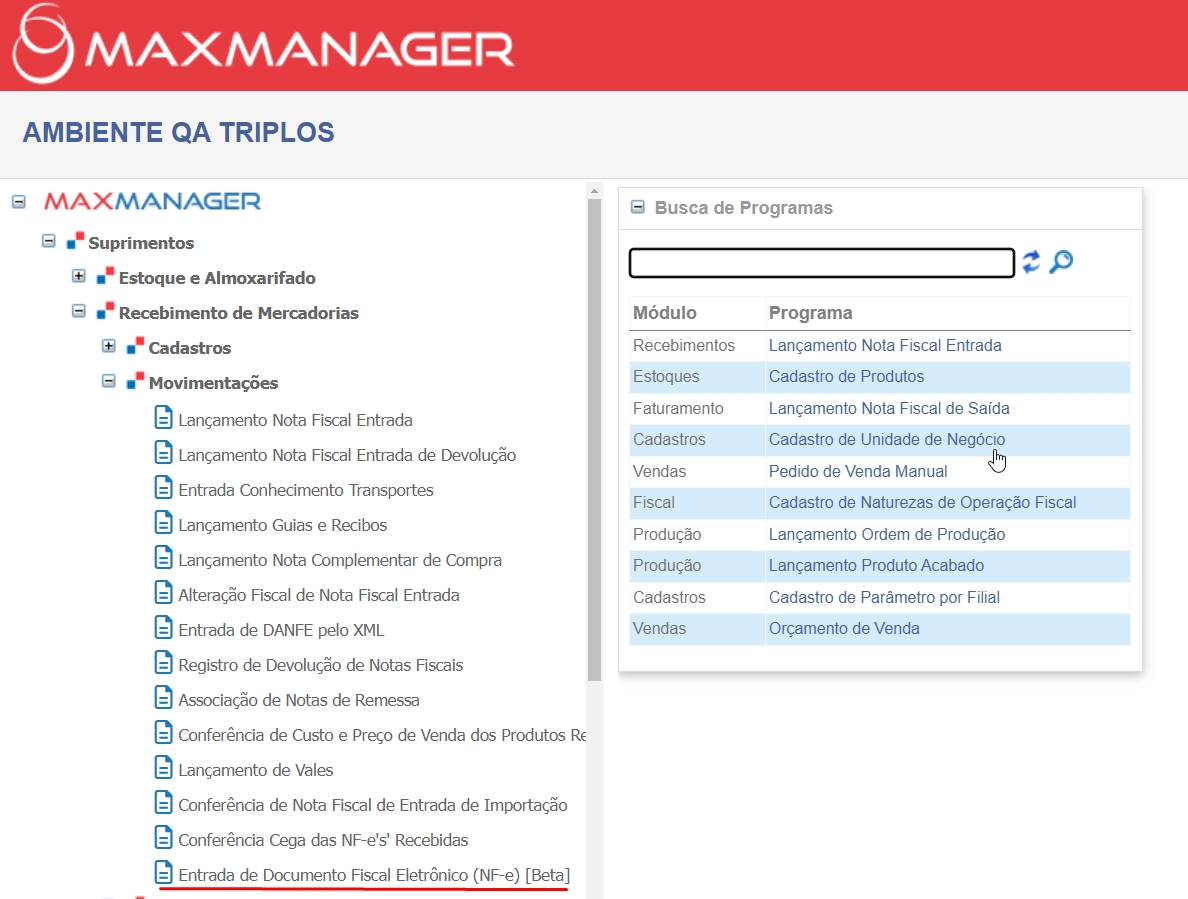Image resolution: width=1188 pixels, height=899 pixels.
Task: Click the MaxManager logo in the red header
Action: 263,44
